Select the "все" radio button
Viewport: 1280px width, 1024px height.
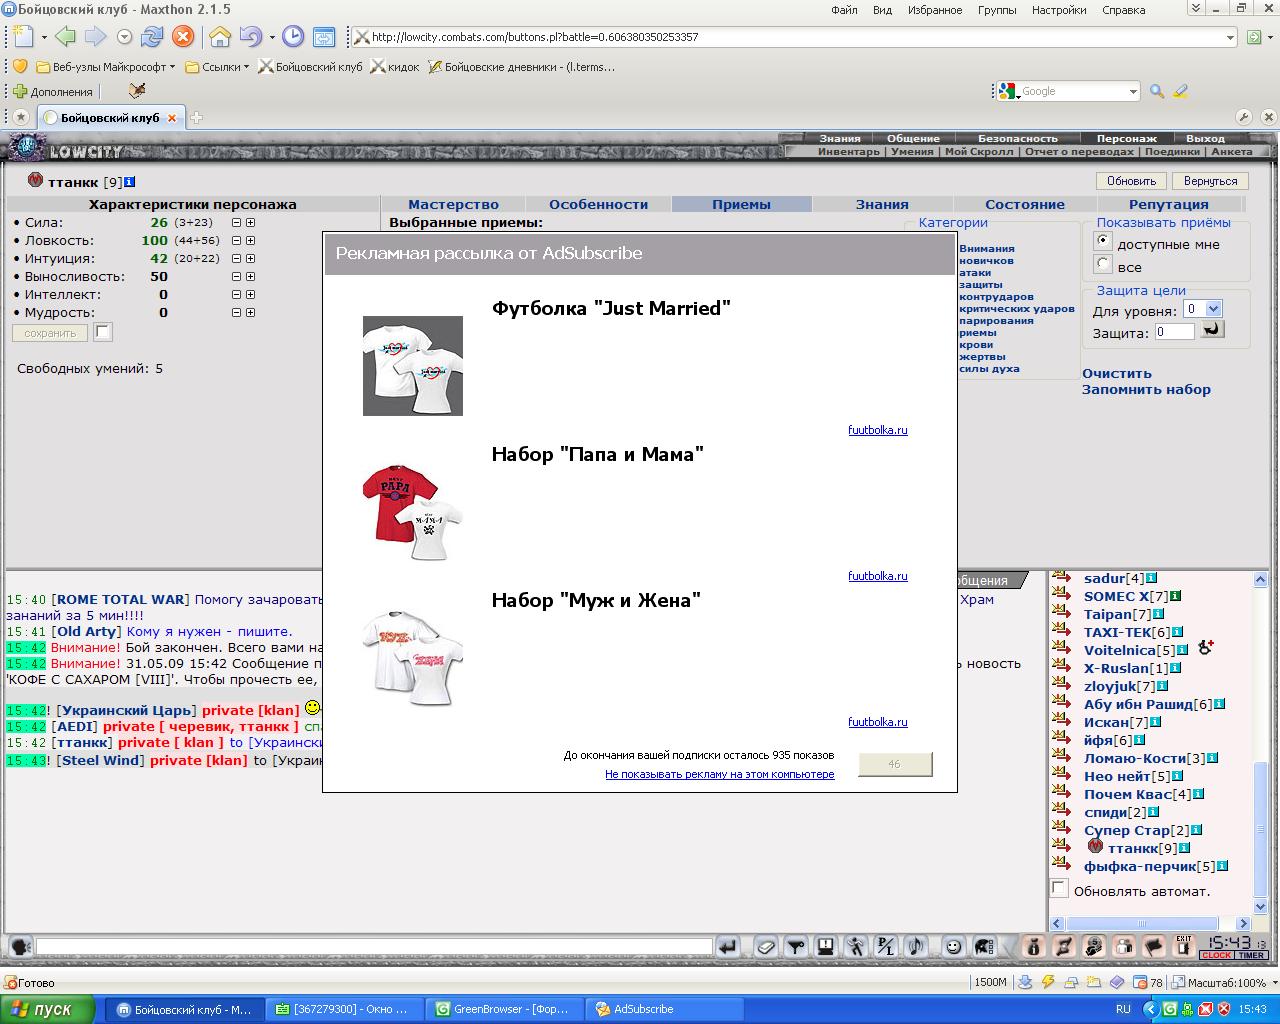pyautogui.click(x=1103, y=264)
